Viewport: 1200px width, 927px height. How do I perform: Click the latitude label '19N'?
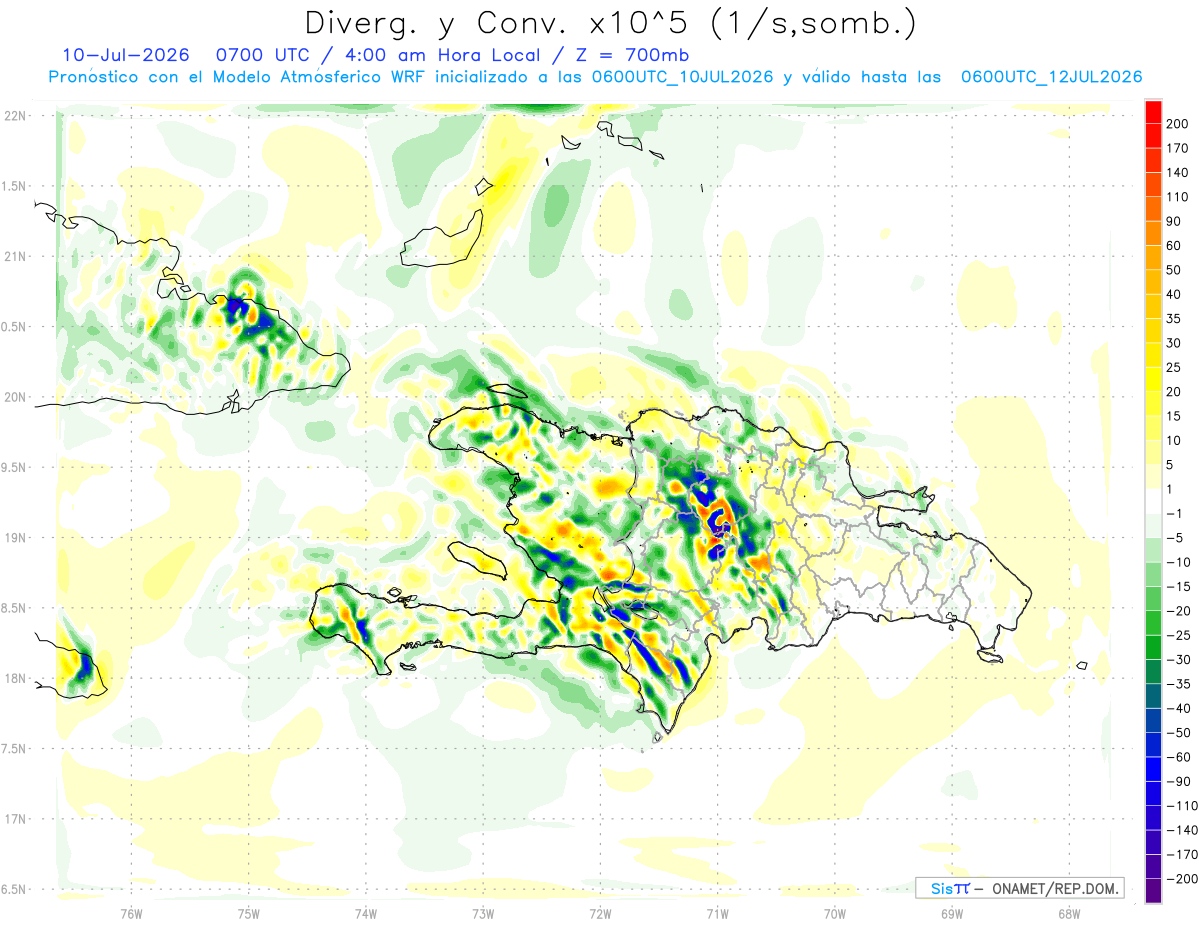point(15,537)
